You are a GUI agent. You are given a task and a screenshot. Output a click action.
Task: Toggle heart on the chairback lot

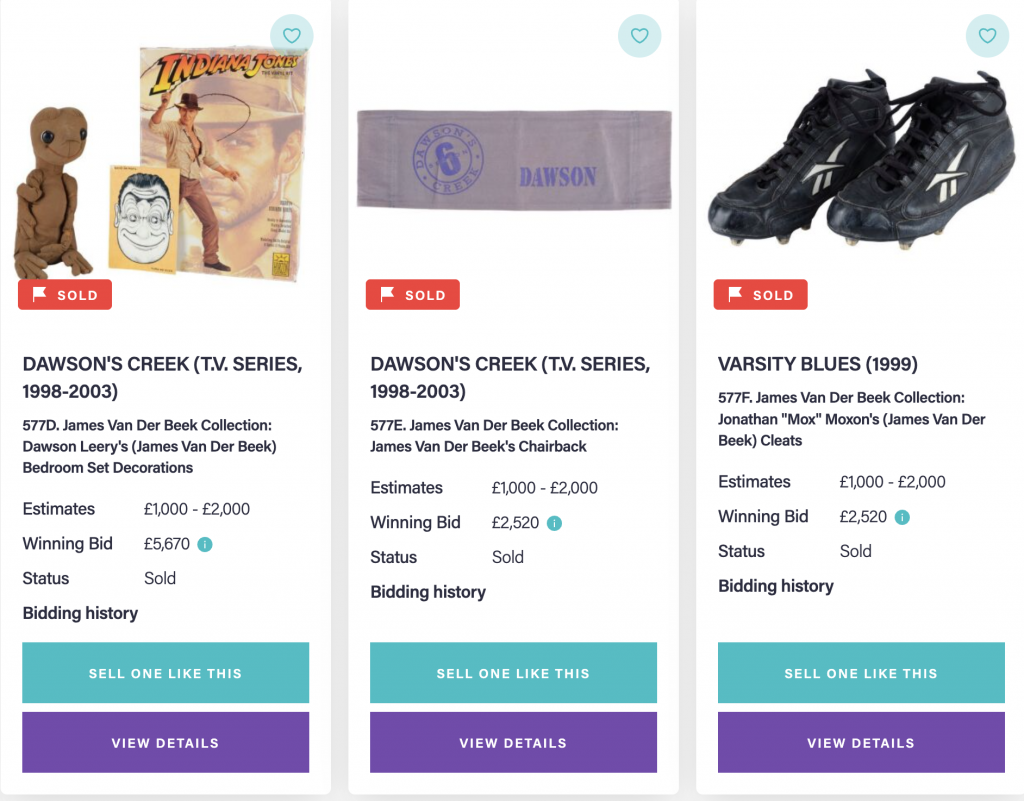[x=639, y=36]
